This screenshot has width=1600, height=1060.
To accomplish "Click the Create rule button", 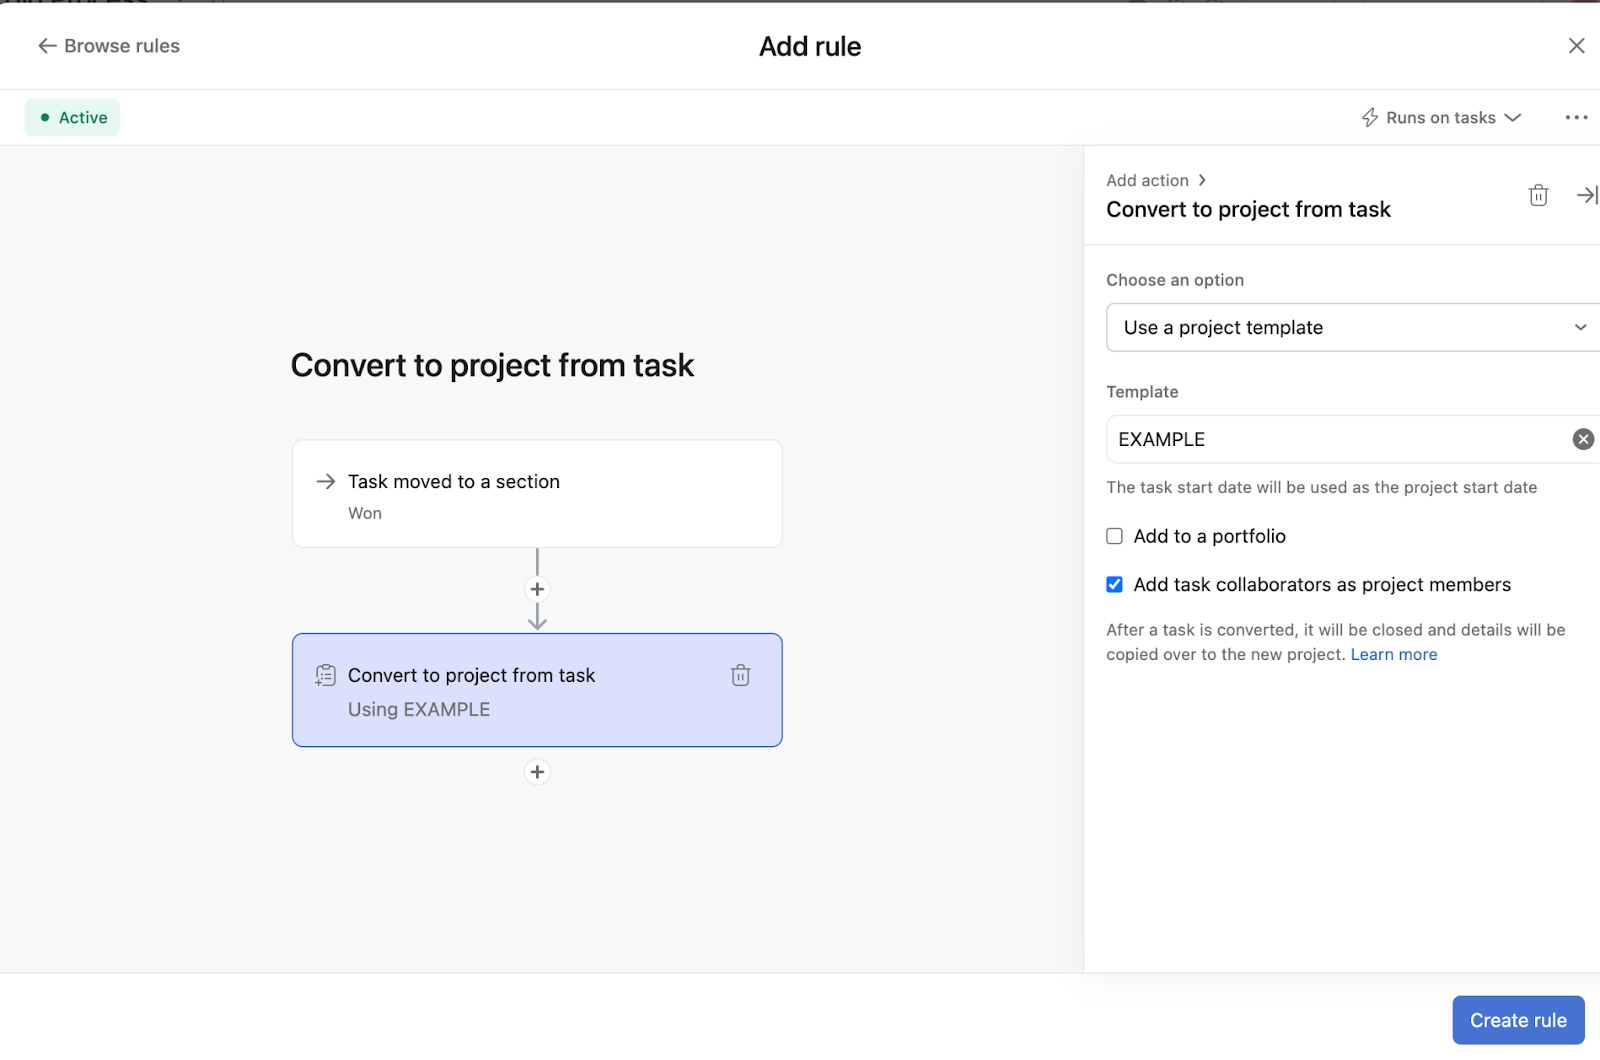I will click(x=1517, y=1020).
